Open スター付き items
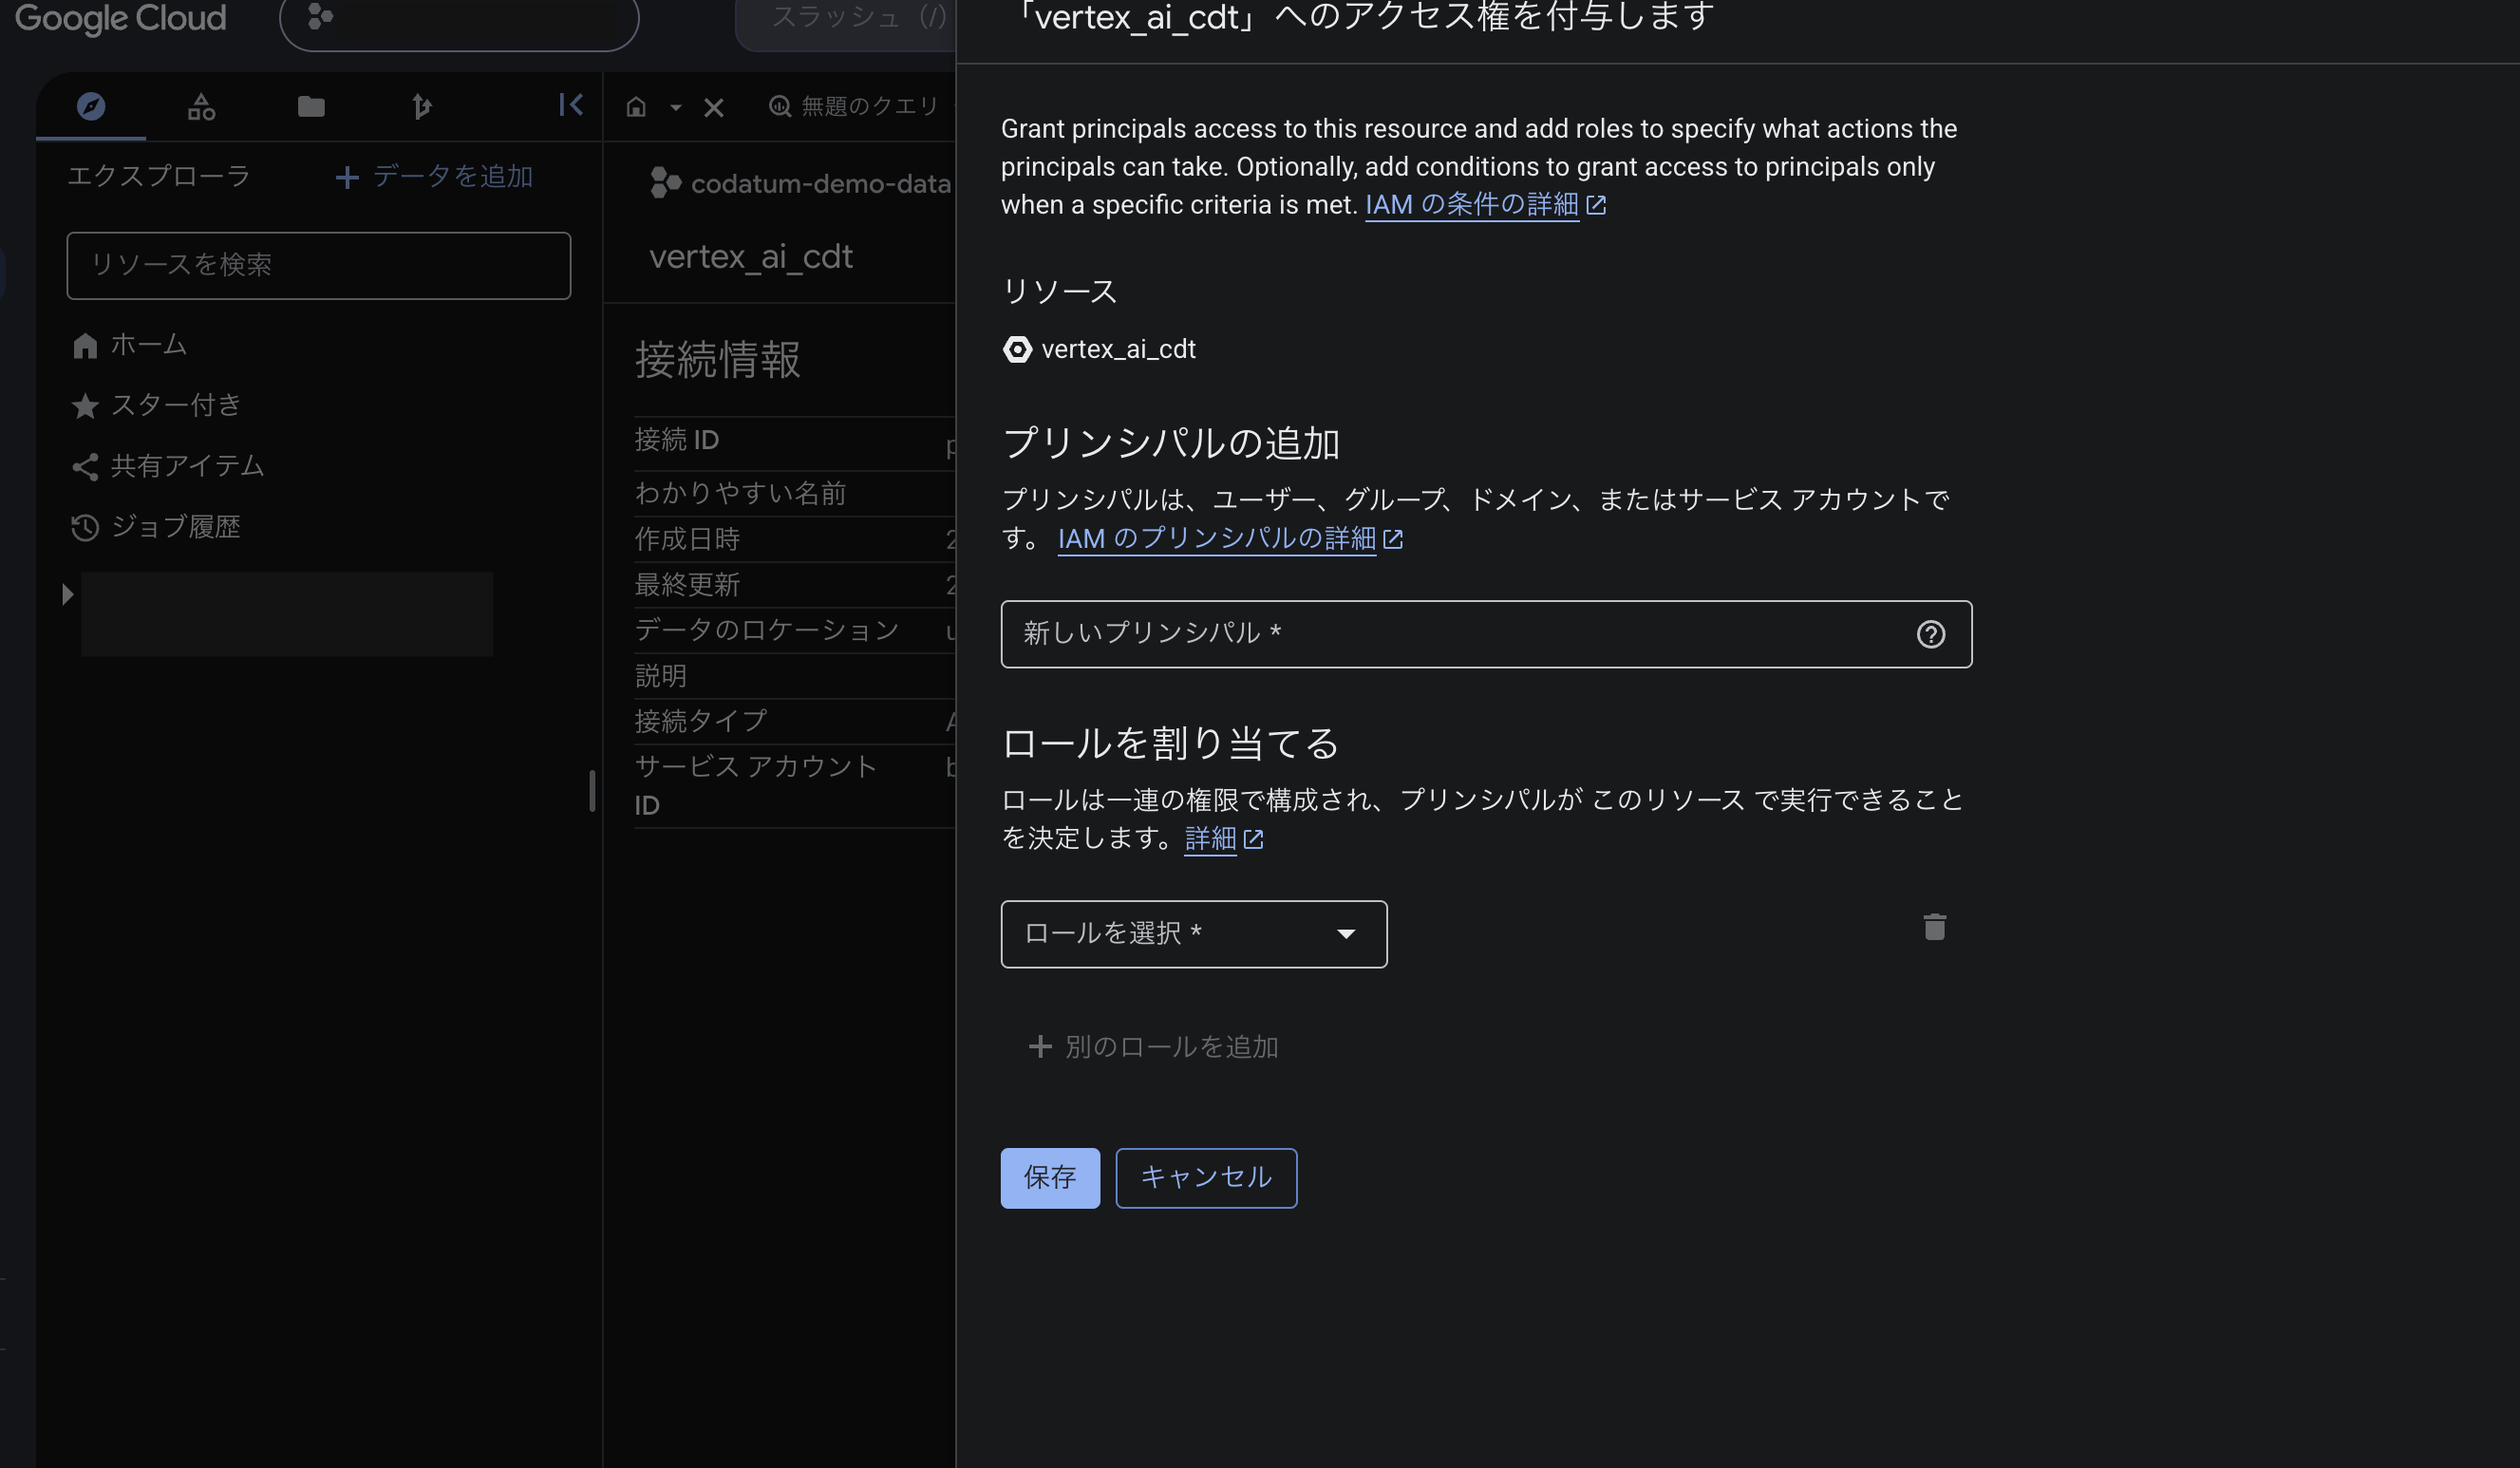 (157, 405)
